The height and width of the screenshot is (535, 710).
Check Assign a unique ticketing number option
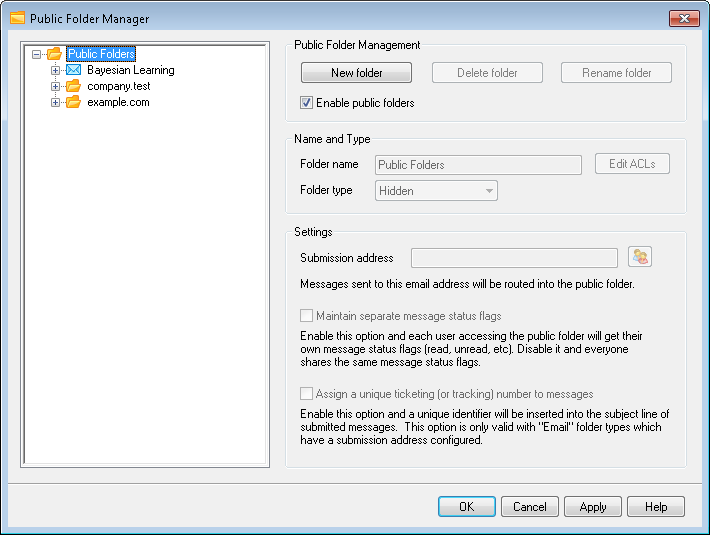point(307,395)
